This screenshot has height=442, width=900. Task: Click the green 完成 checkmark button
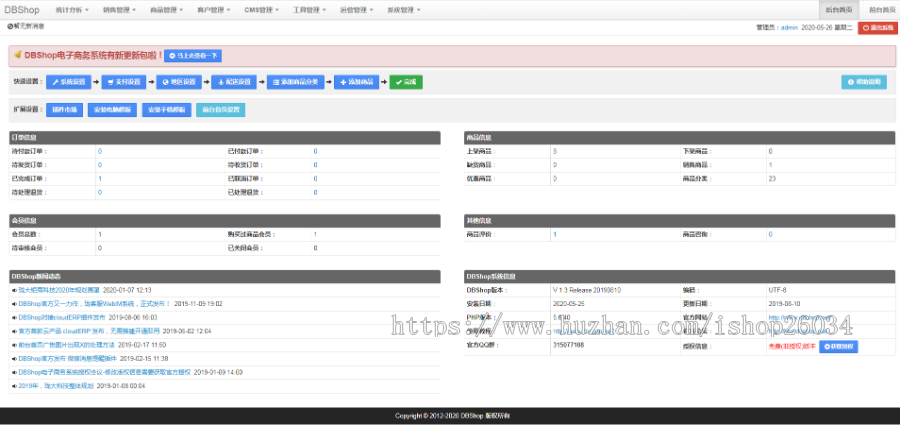pos(406,82)
